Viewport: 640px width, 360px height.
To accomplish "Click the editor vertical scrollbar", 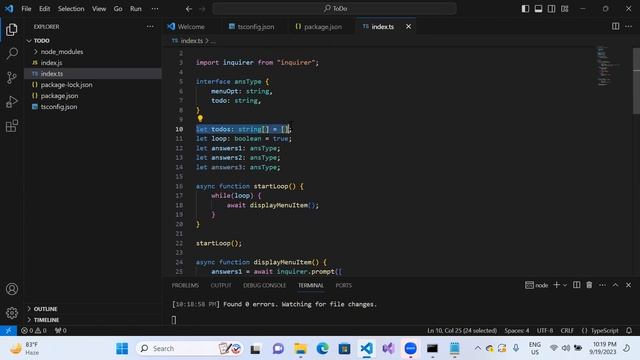I will tap(636, 82).
